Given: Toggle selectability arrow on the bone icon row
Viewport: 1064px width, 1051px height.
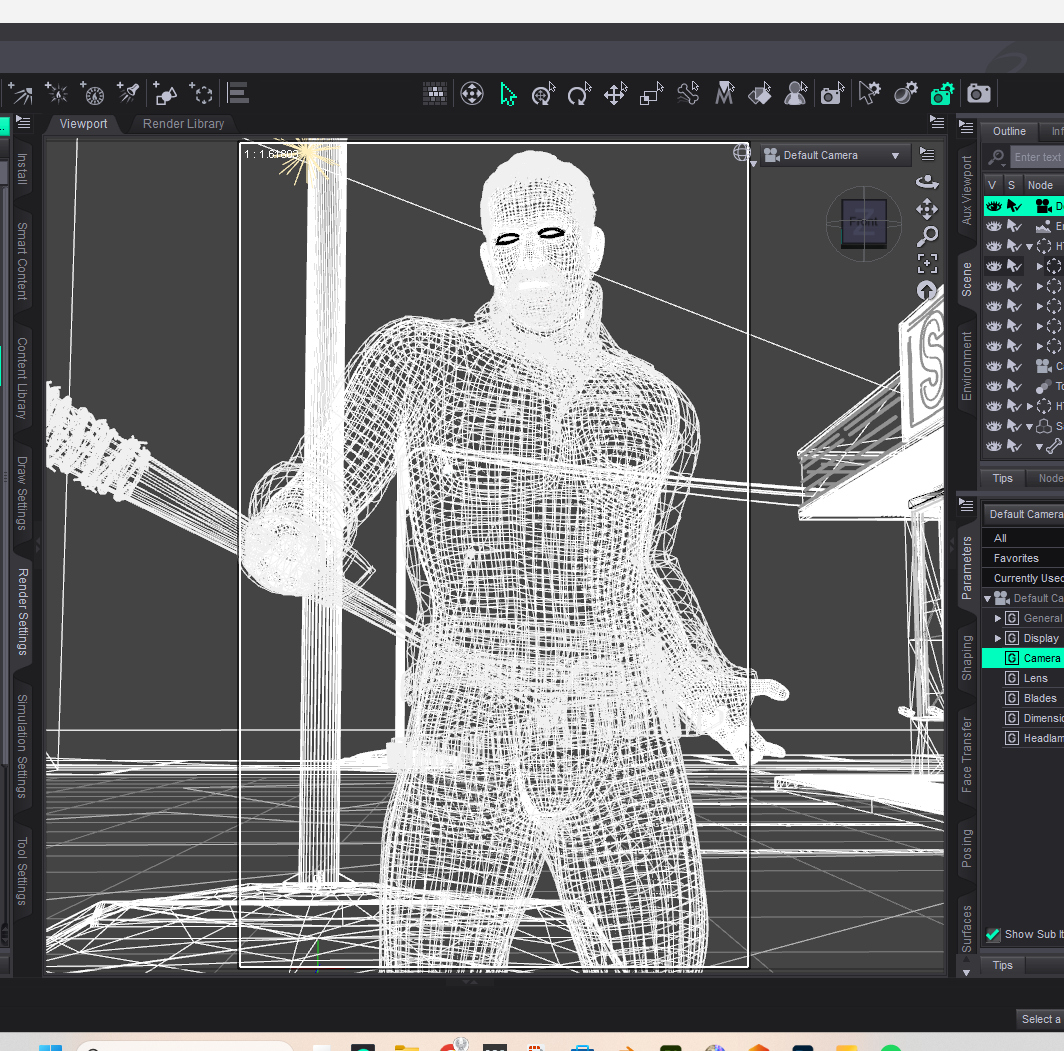Looking at the screenshot, I should (x=1014, y=446).
